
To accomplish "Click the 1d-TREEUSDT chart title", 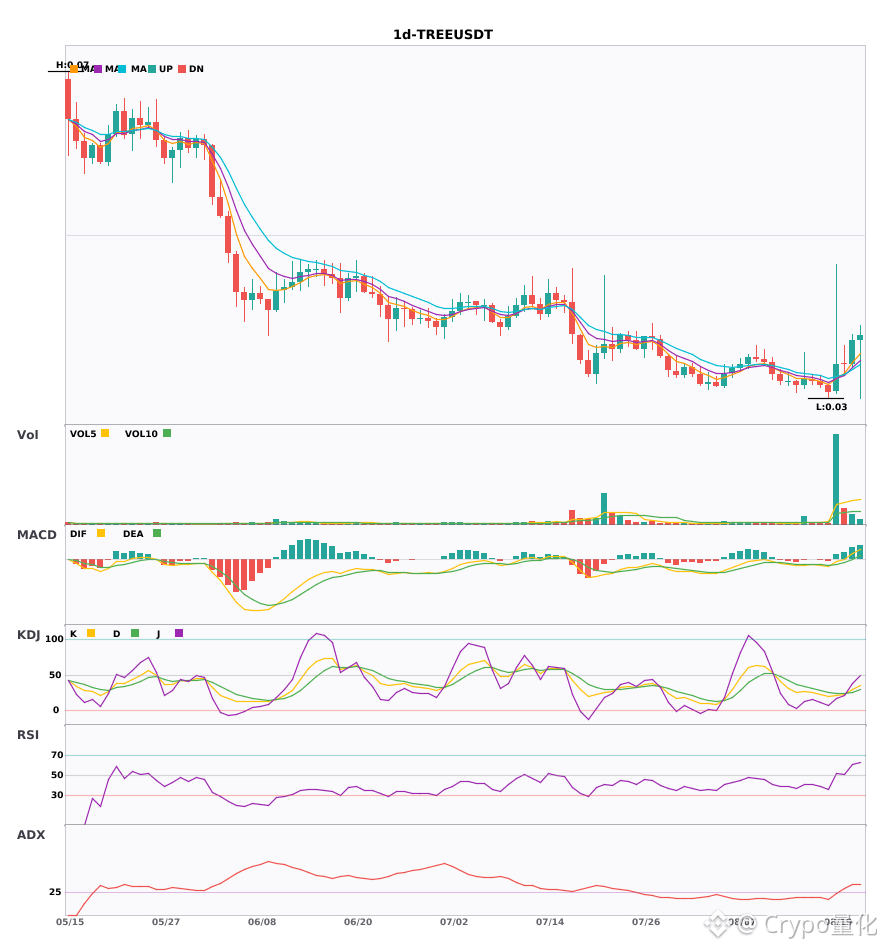I will [x=443, y=35].
